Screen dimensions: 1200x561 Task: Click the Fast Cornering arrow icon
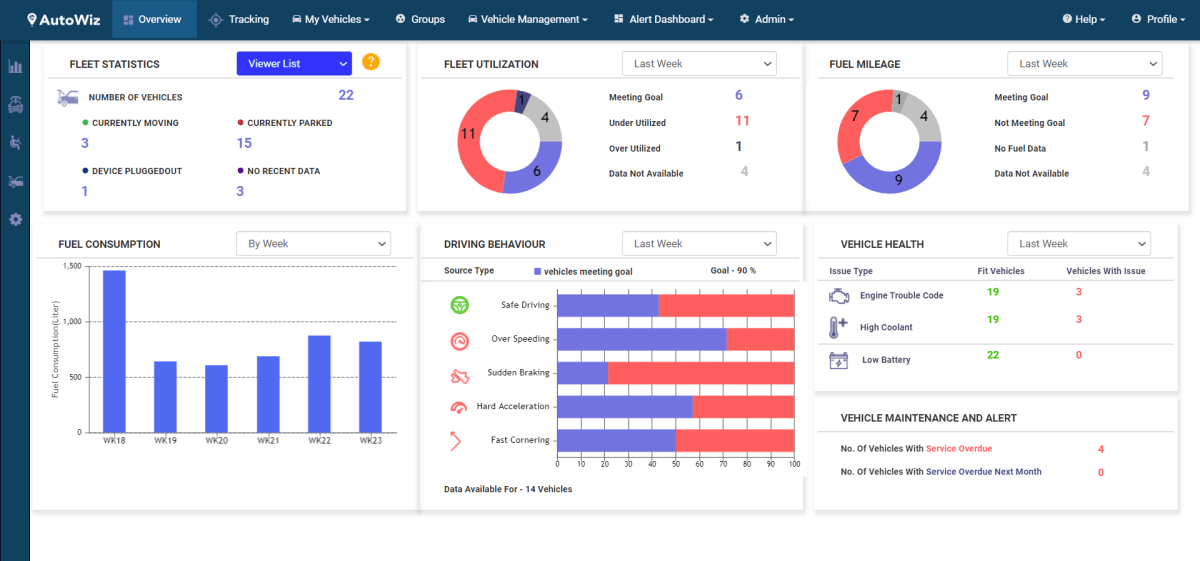tap(456, 440)
